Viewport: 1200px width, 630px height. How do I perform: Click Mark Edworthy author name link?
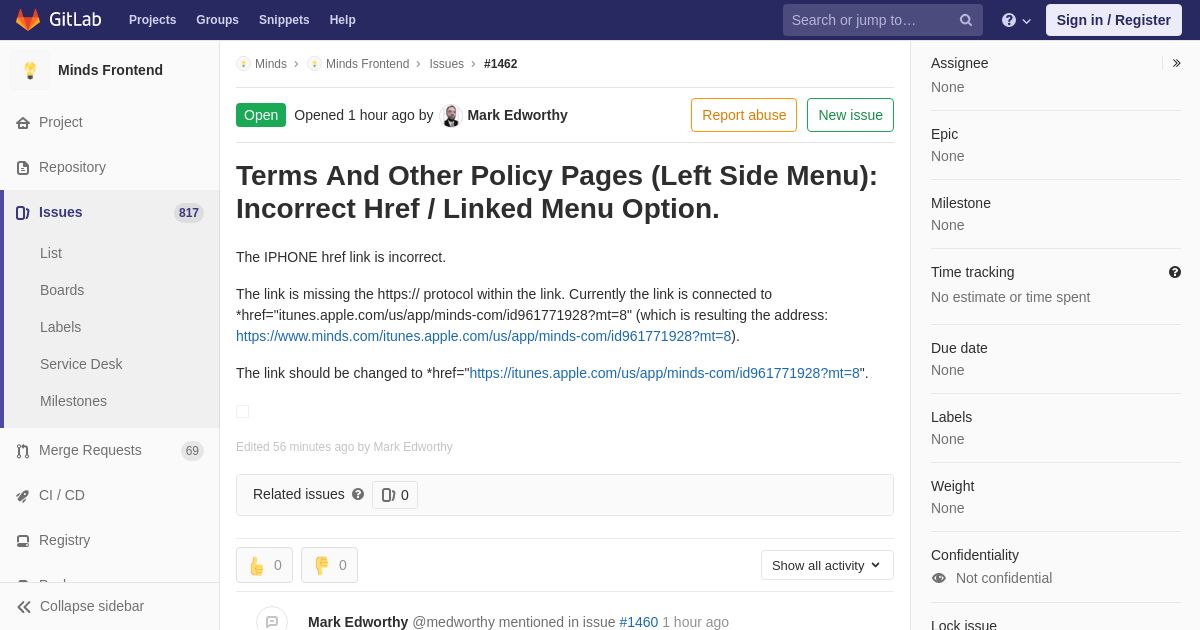517,115
